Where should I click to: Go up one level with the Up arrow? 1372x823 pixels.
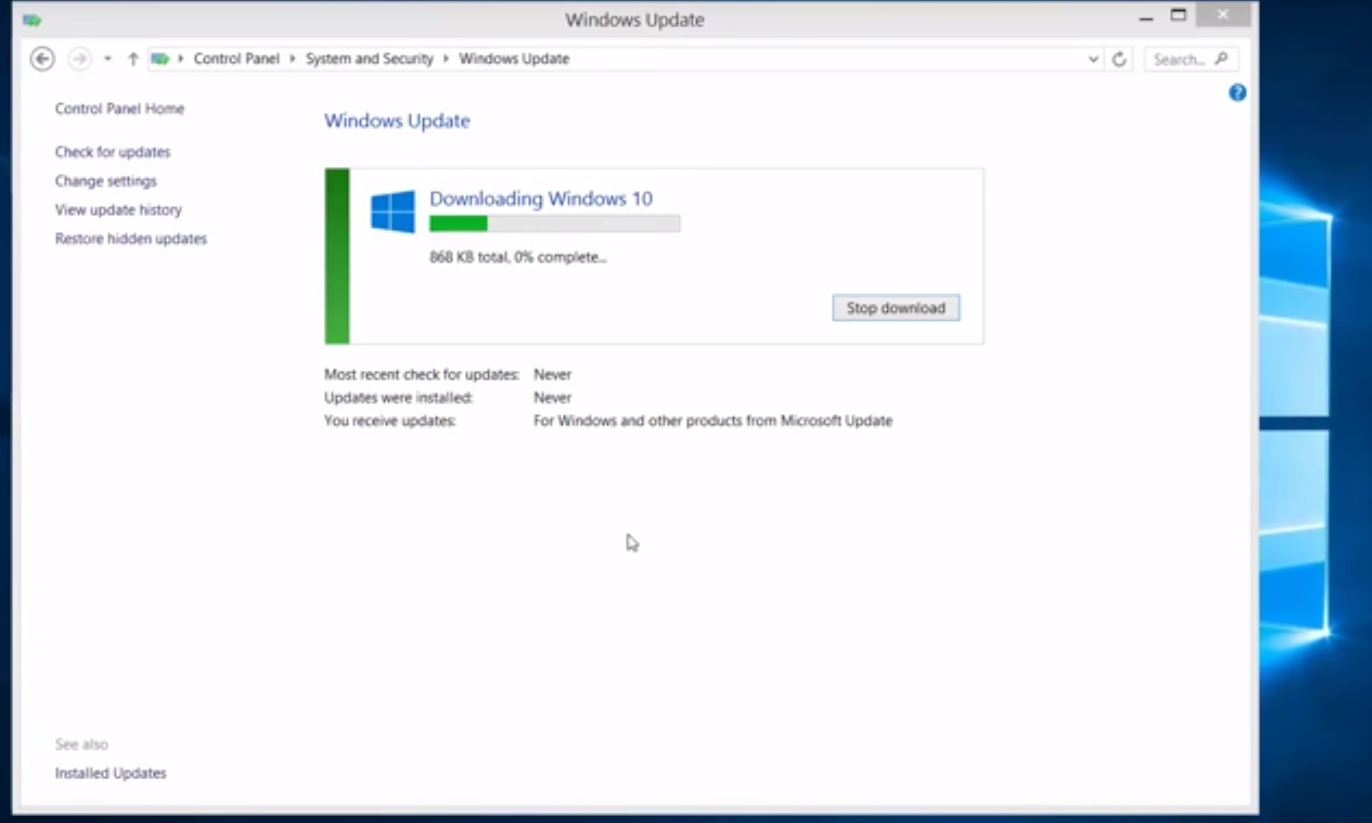[x=133, y=59]
